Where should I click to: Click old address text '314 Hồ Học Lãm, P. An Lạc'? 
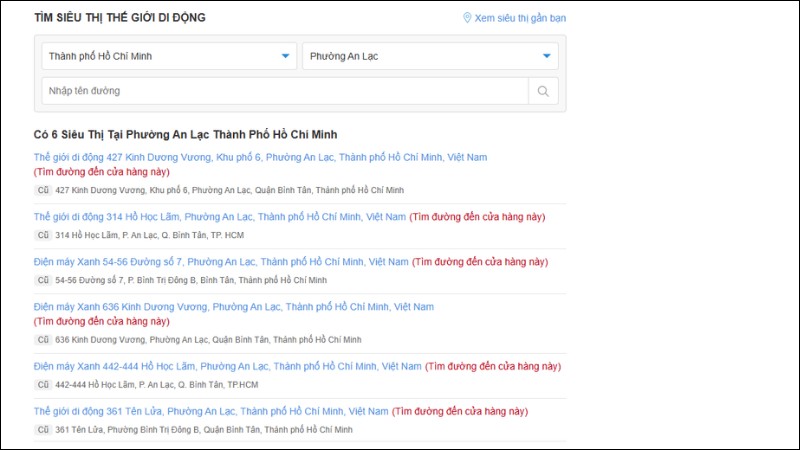point(149,235)
